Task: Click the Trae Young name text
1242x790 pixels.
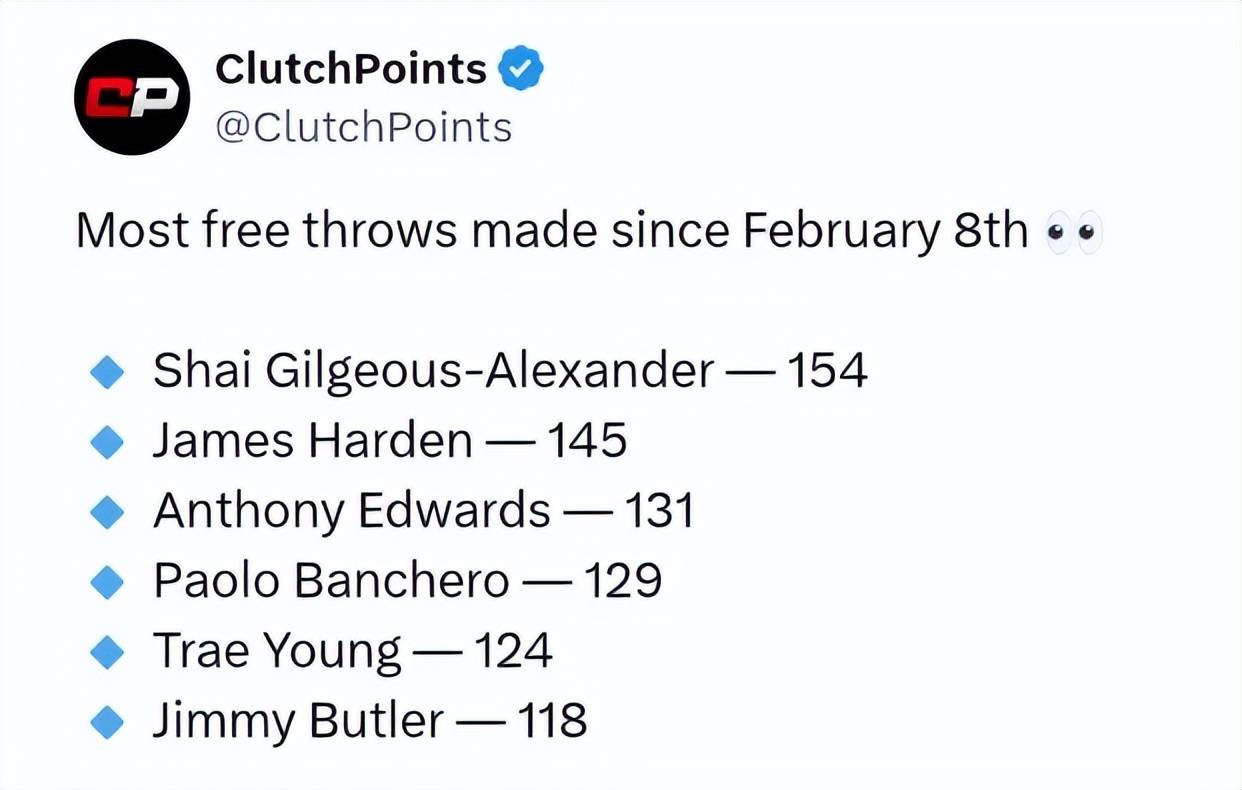Action: click(x=277, y=652)
